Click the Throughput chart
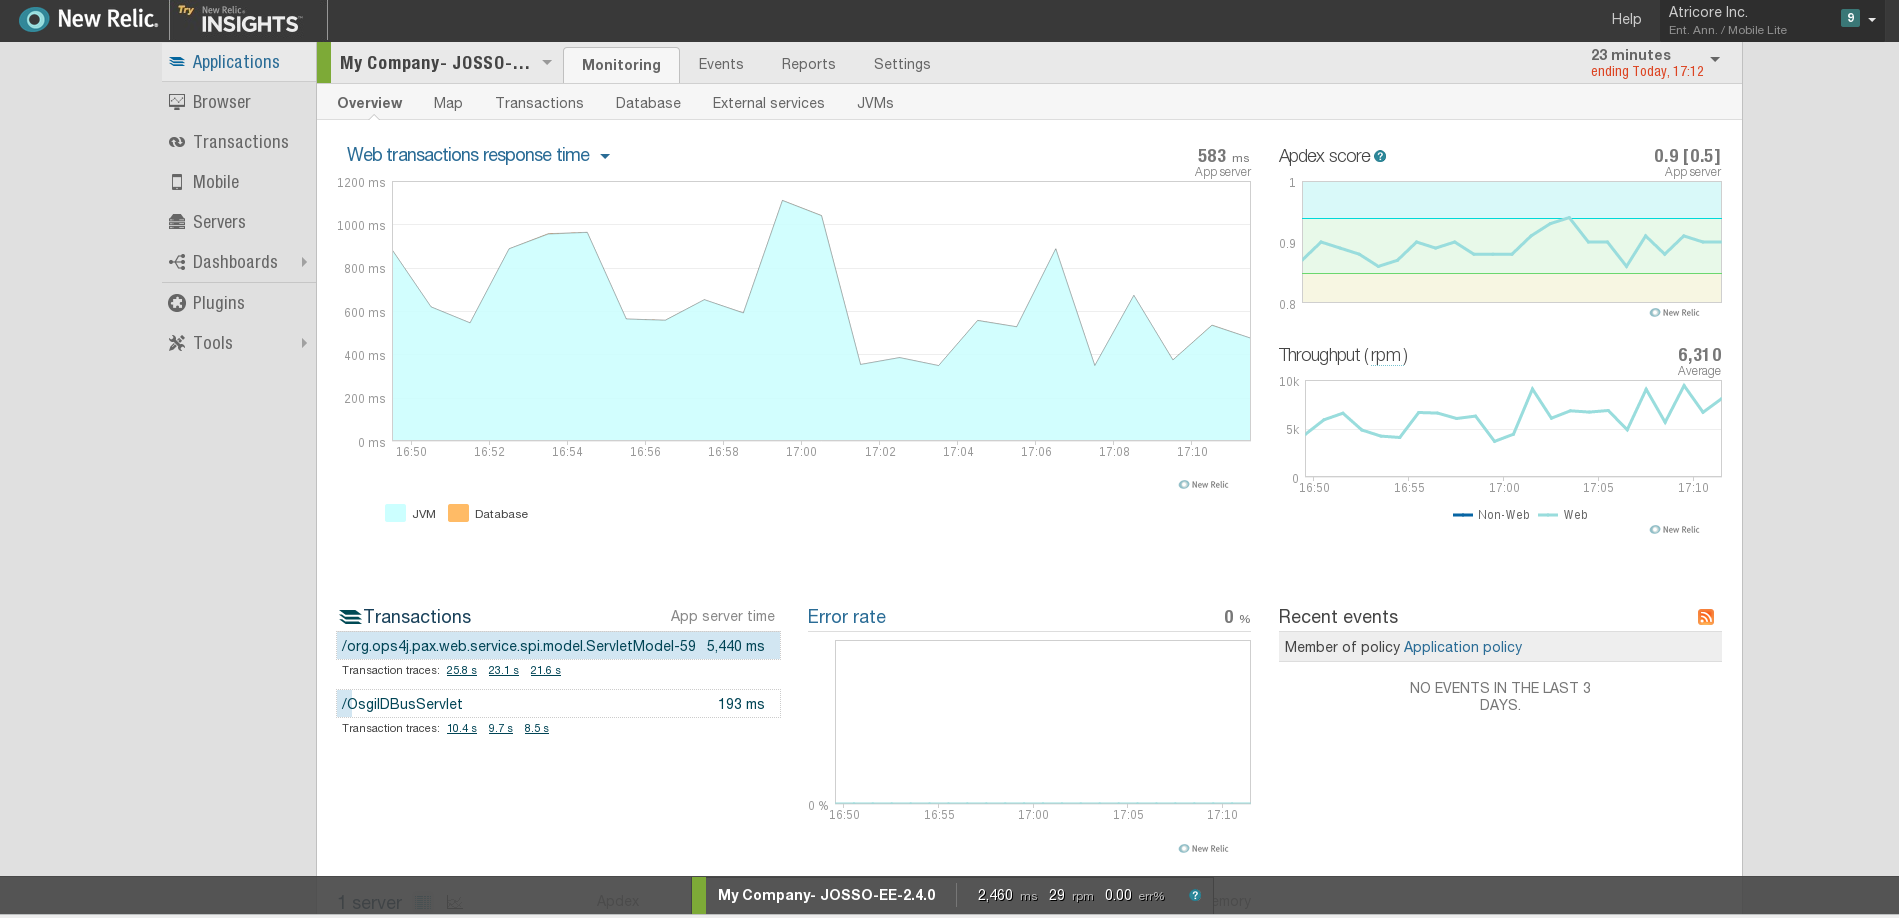This screenshot has height=918, width=1899. coord(1513,428)
